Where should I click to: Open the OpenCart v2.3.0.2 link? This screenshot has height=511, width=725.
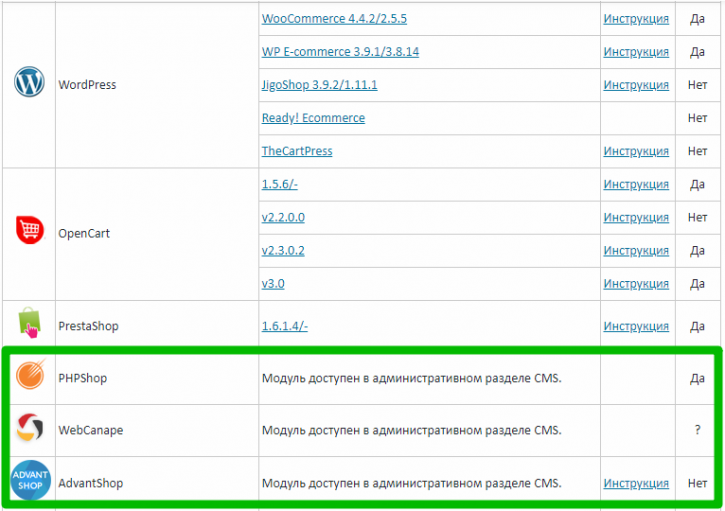[x=283, y=250]
